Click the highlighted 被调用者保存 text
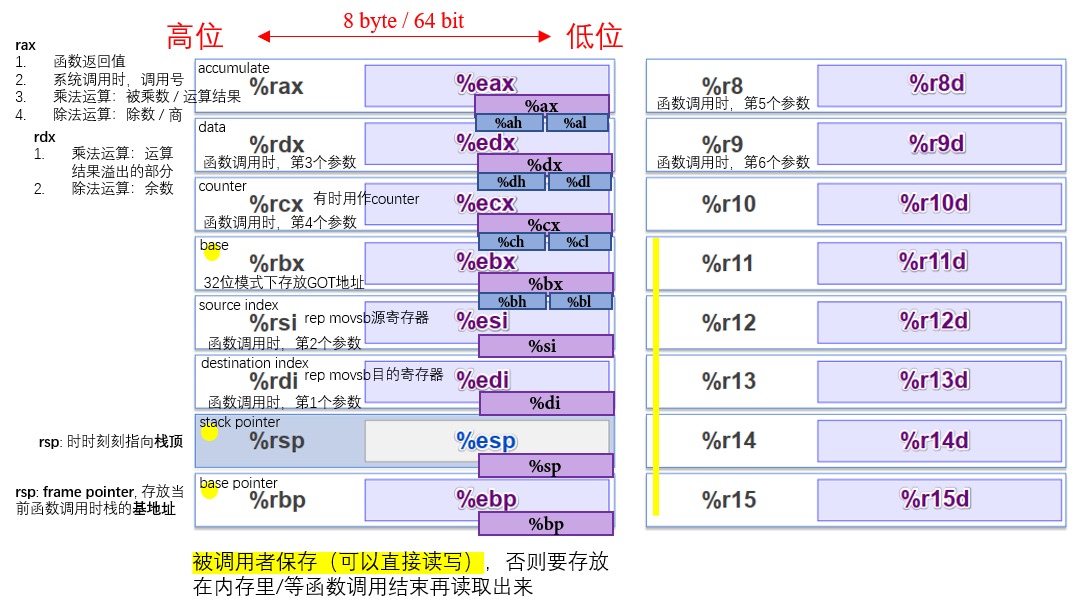The width and height of the screenshot is (1091, 612). 338,562
